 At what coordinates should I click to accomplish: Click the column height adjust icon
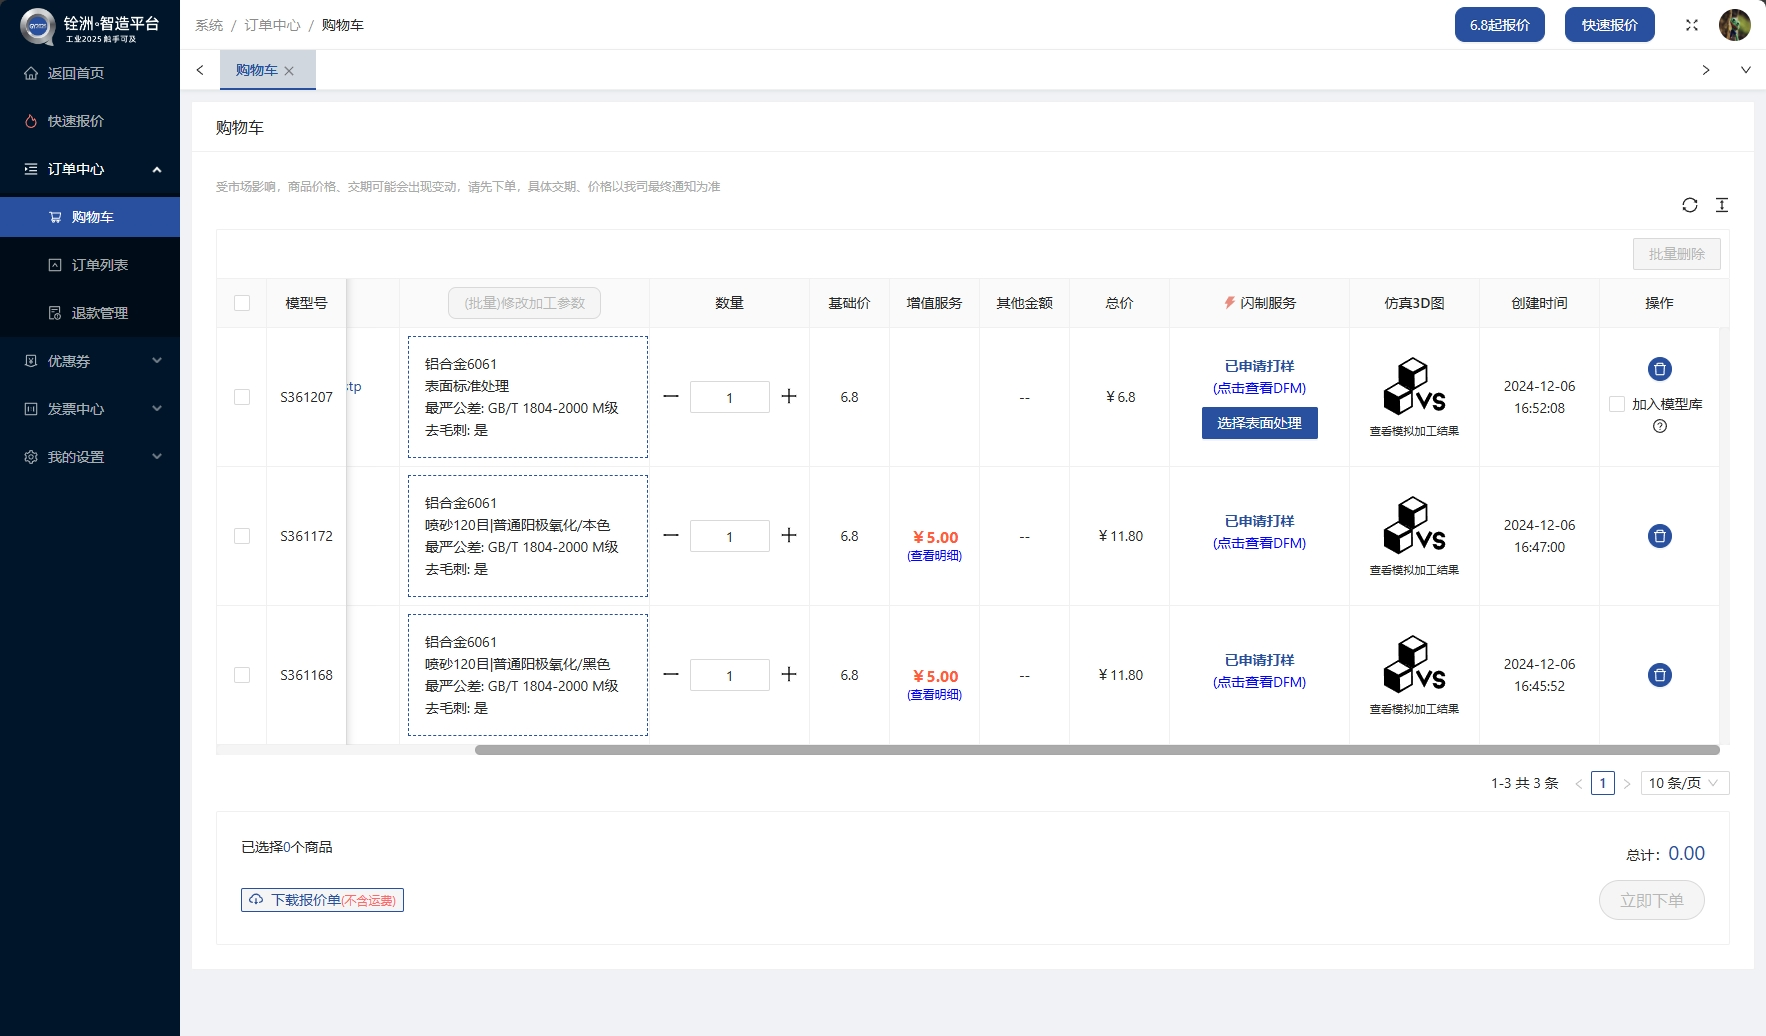tap(1722, 205)
